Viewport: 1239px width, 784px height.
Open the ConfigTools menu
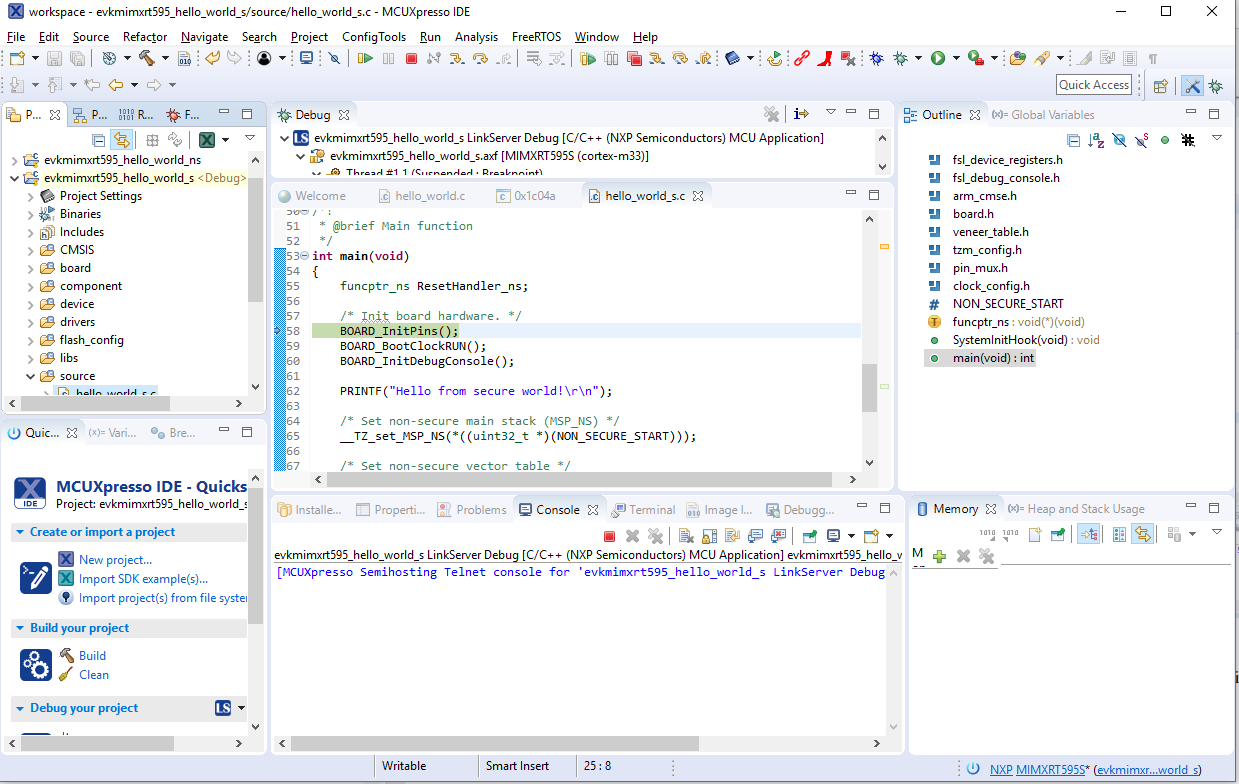(x=374, y=37)
